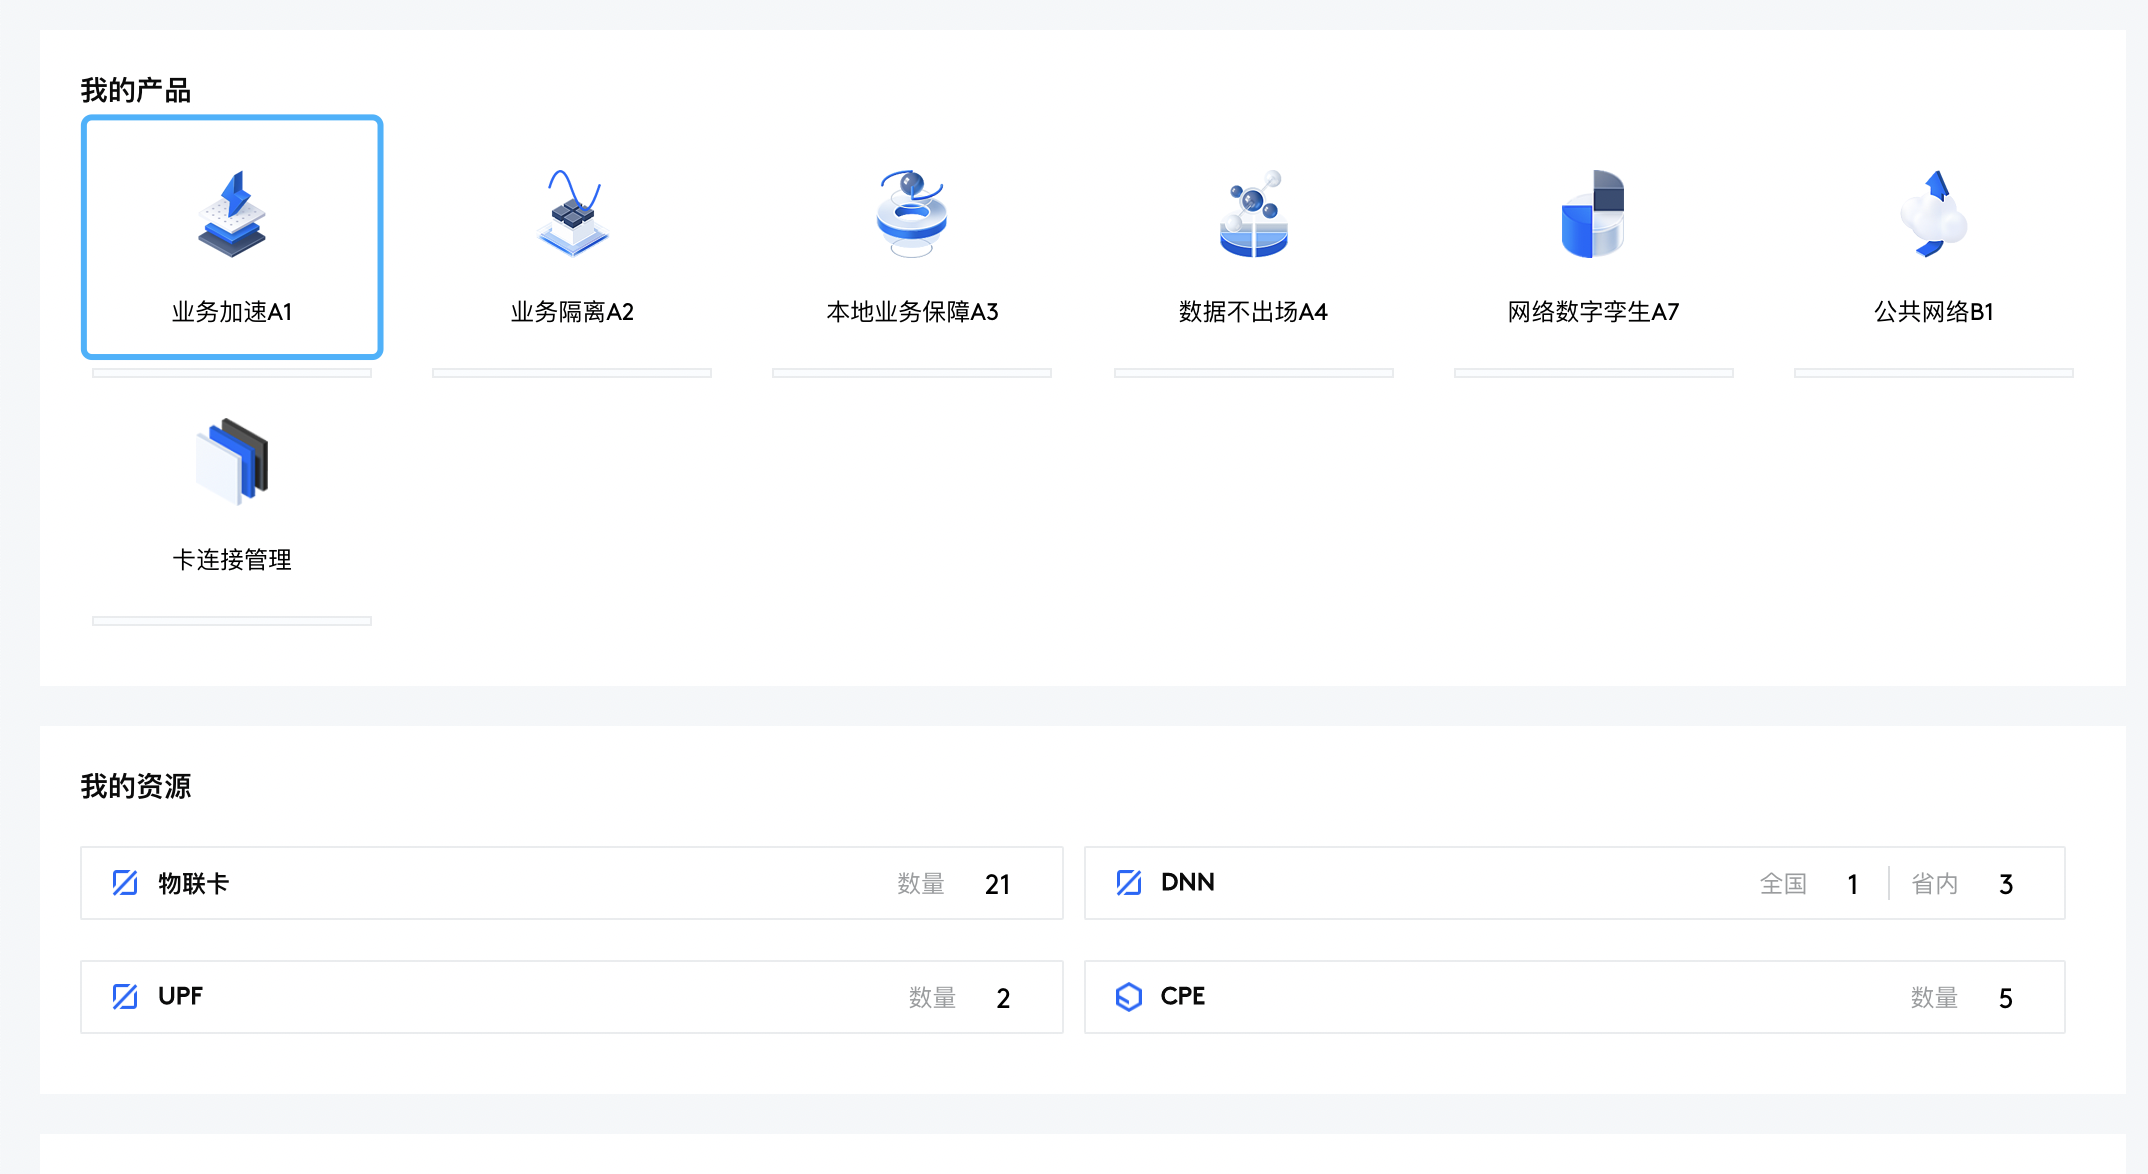
Task: Select the 公共网络B1 cloud arrow icon
Action: pos(1933,213)
